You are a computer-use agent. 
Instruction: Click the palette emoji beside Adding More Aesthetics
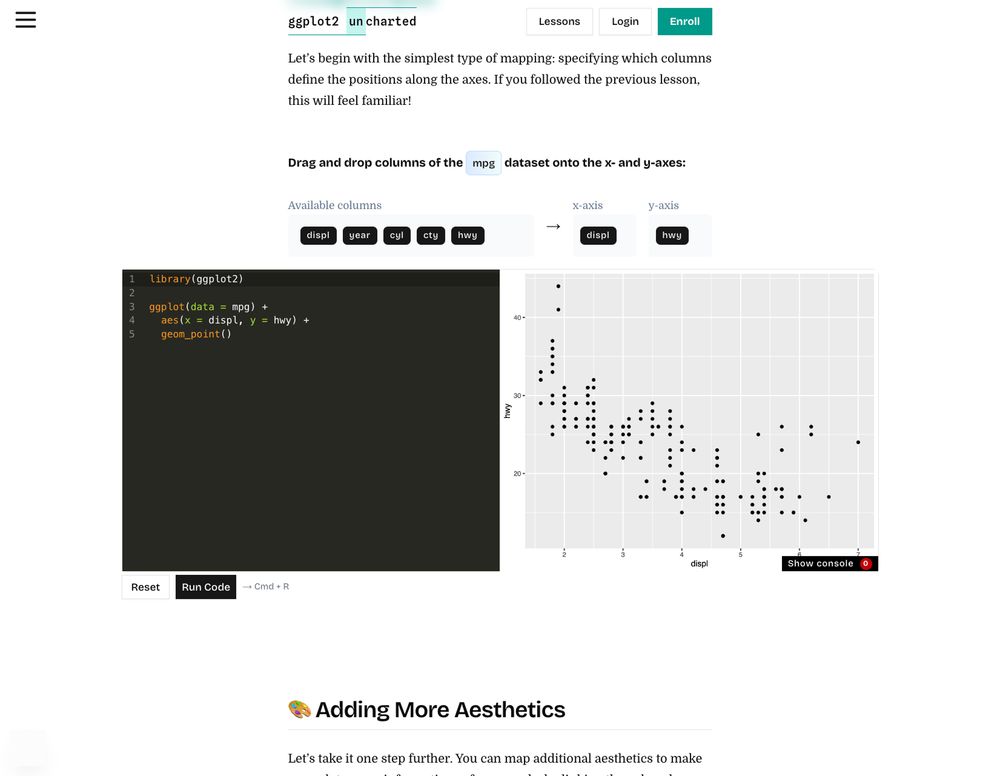[299, 708]
